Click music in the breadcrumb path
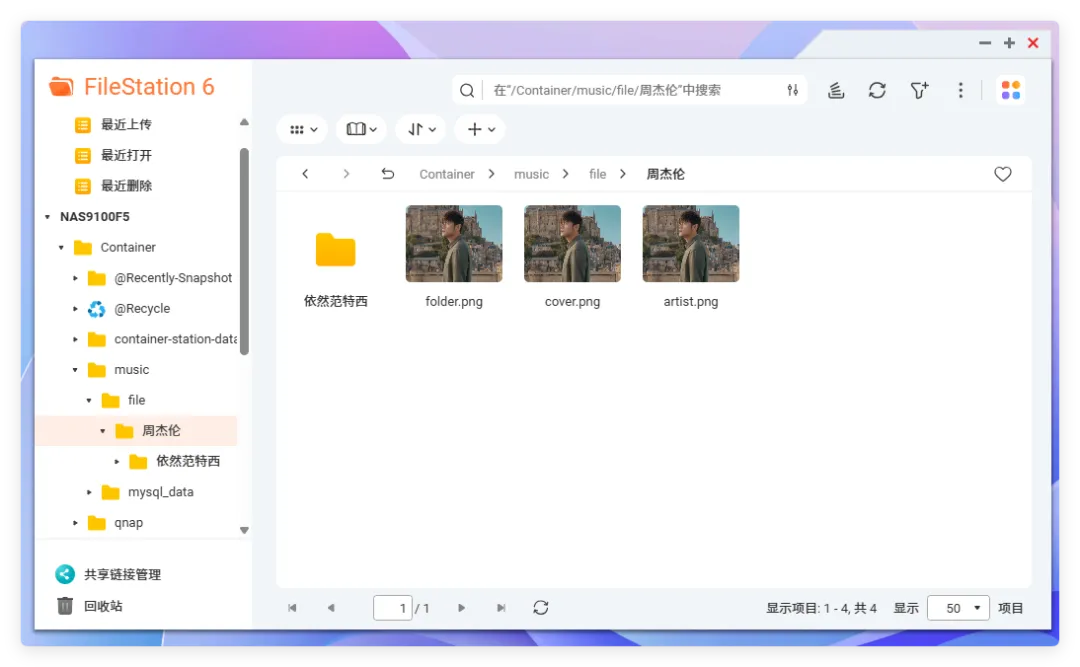 click(531, 174)
